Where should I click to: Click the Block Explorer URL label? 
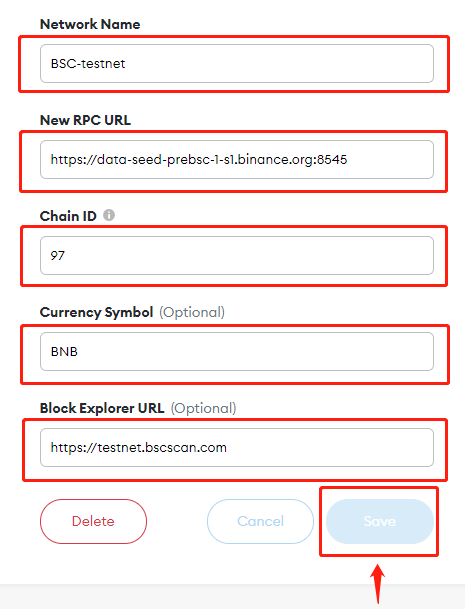click(x=102, y=408)
